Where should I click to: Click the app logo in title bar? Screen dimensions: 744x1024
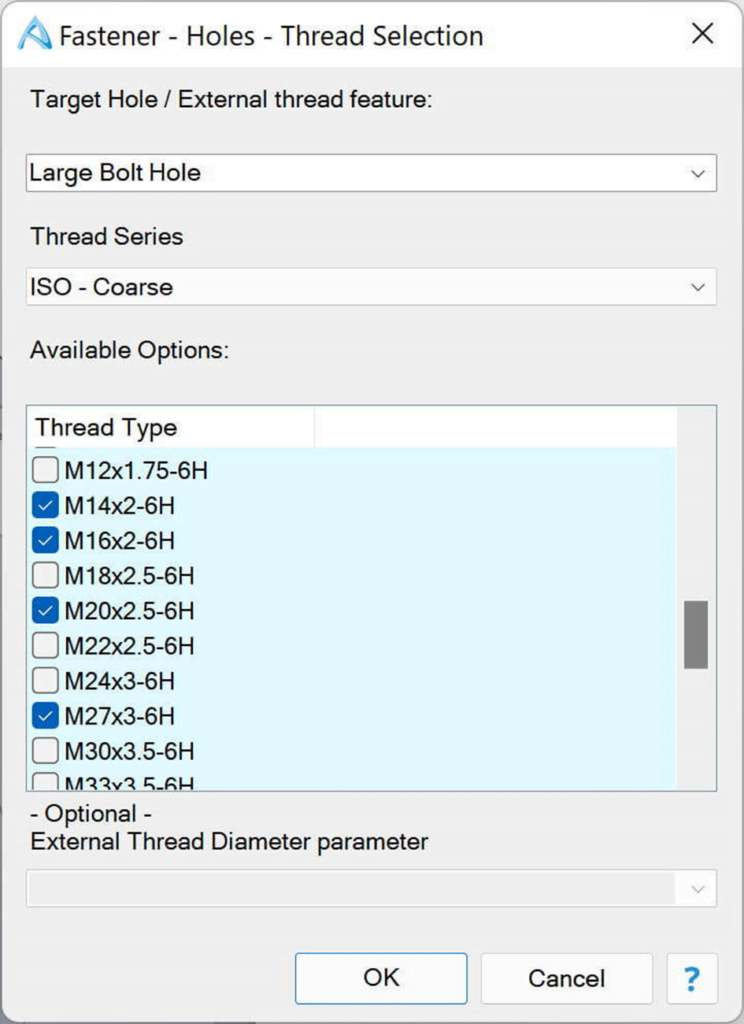coord(35,36)
